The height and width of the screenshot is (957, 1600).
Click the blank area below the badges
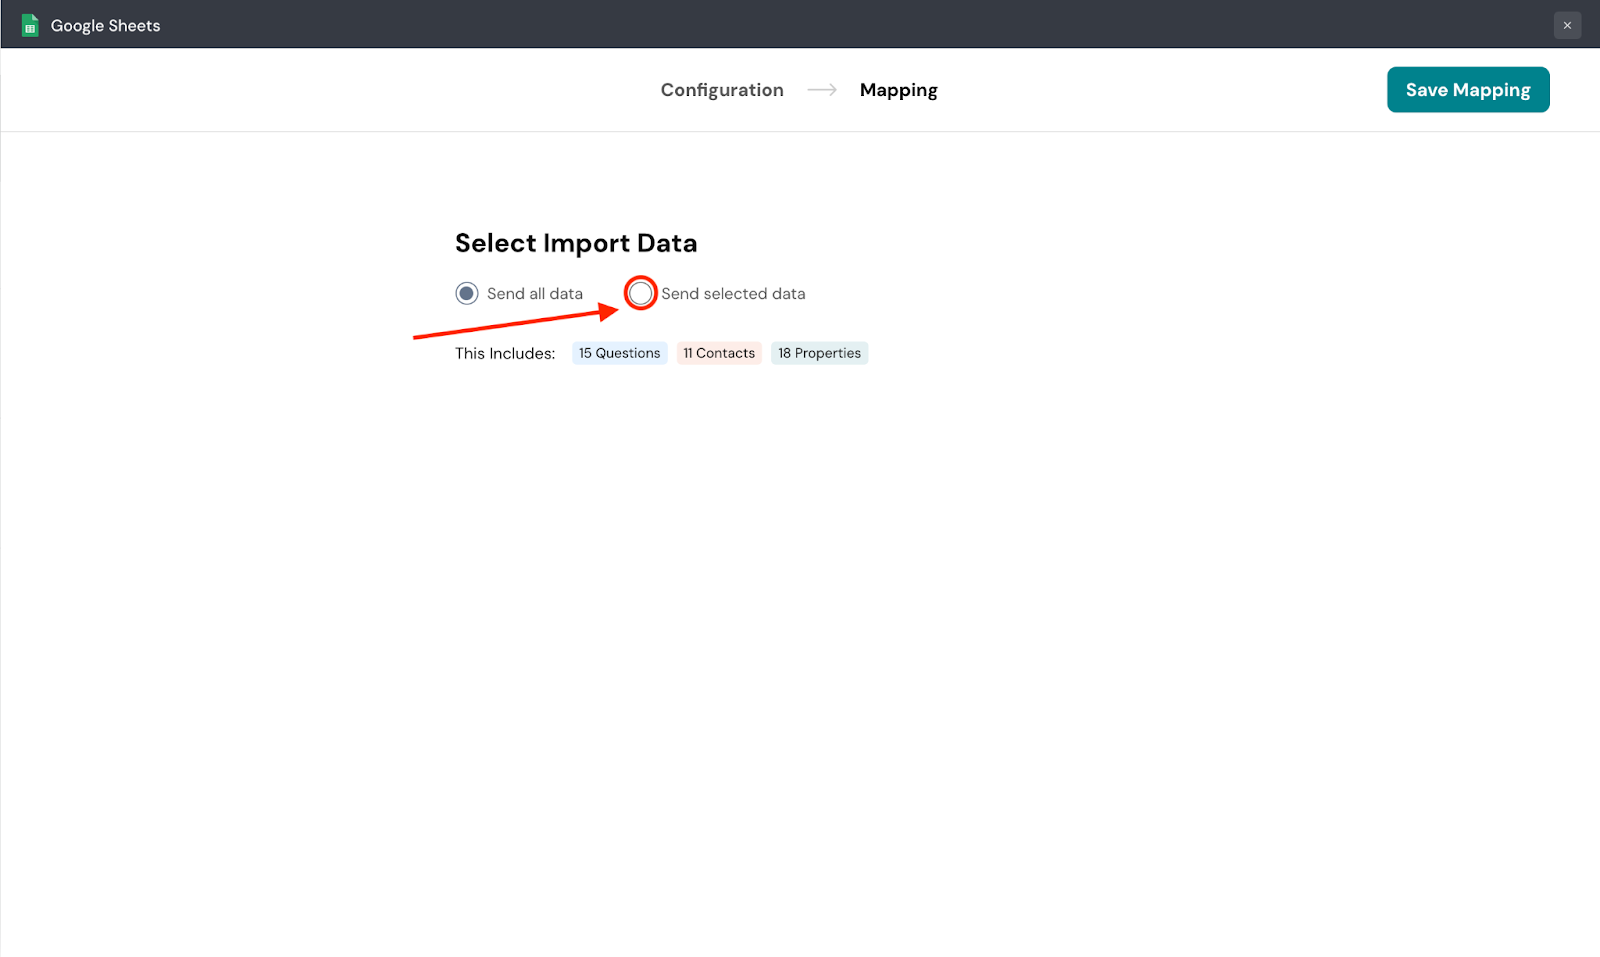700,600
